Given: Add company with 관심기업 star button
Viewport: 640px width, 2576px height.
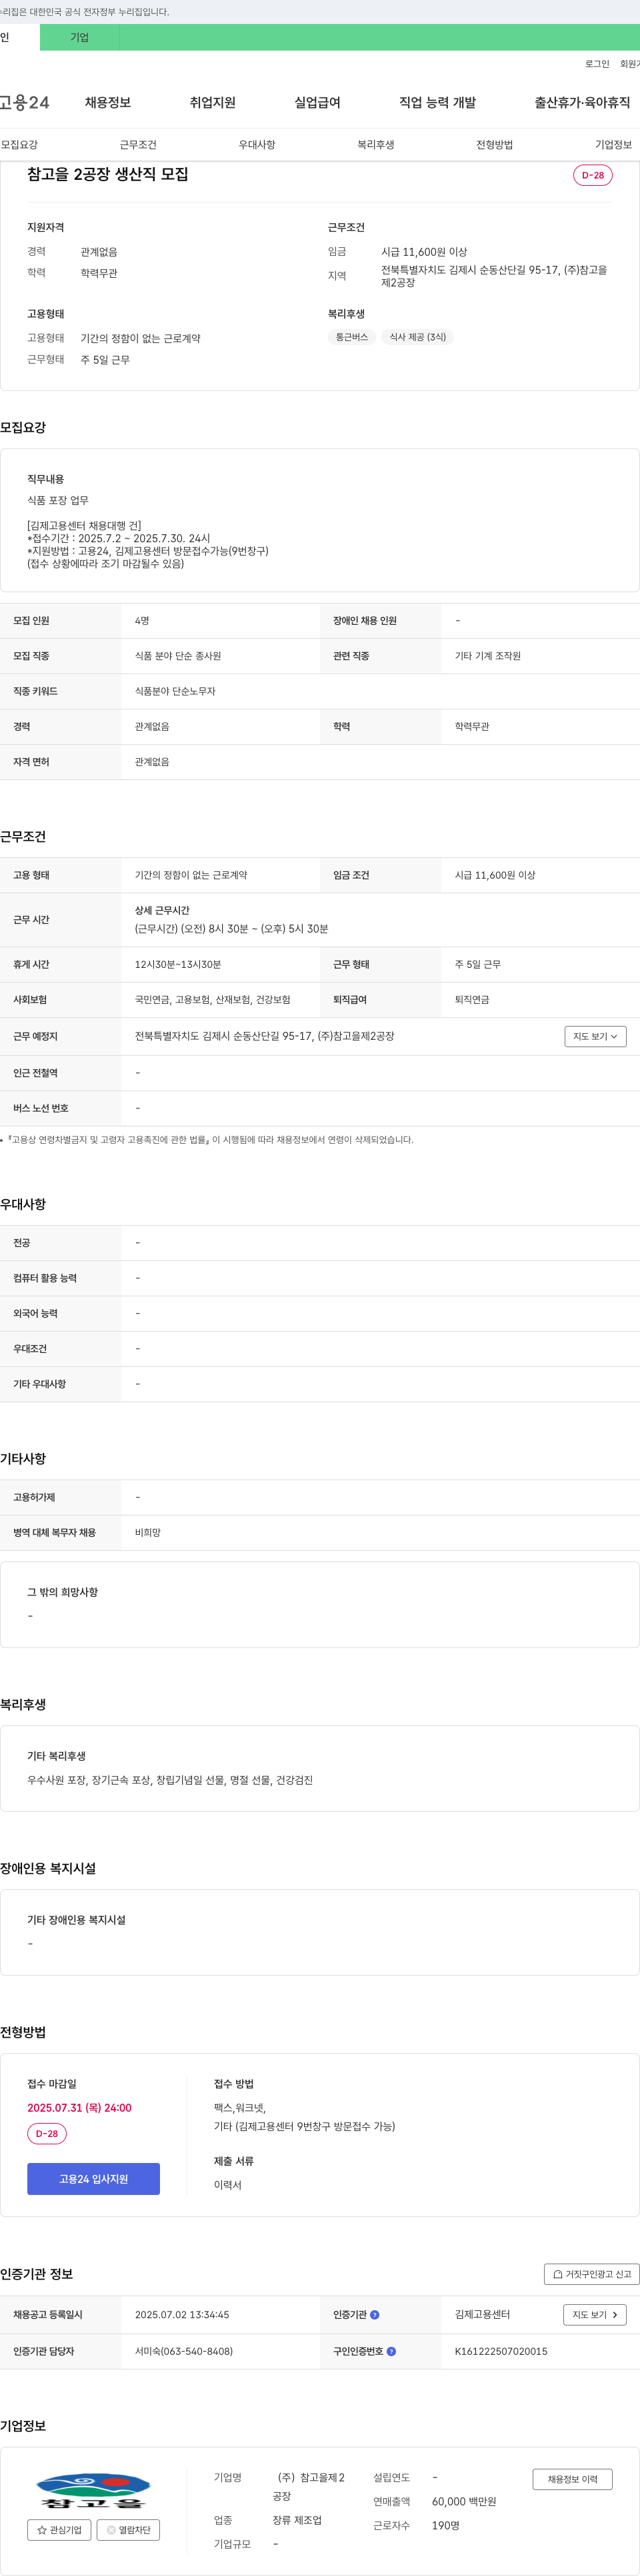Looking at the screenshot, I should coord(60,2530).
